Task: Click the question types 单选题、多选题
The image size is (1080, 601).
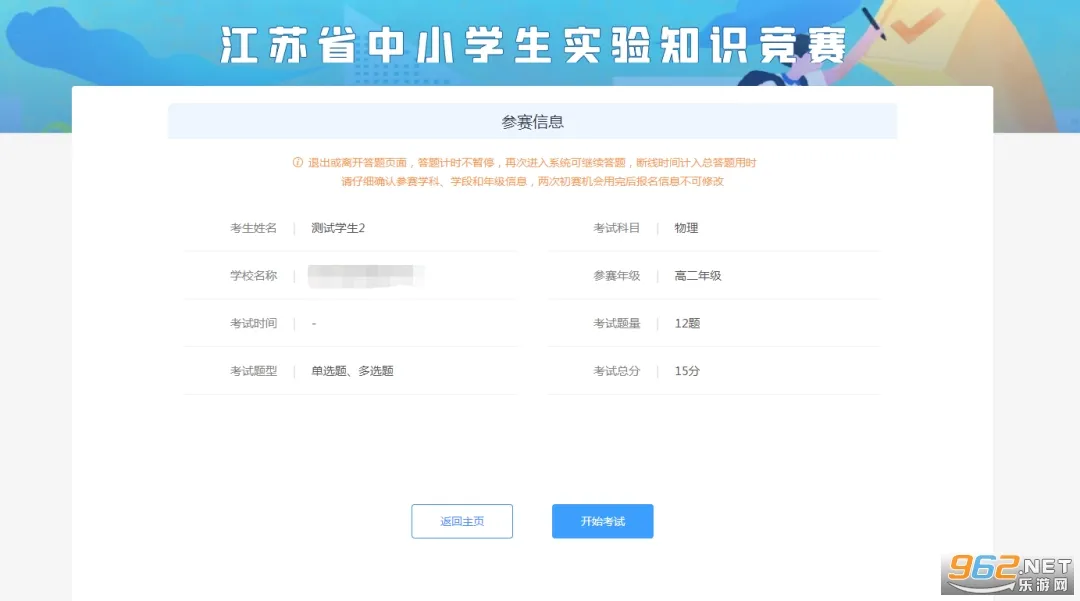Action: point(352,370)
